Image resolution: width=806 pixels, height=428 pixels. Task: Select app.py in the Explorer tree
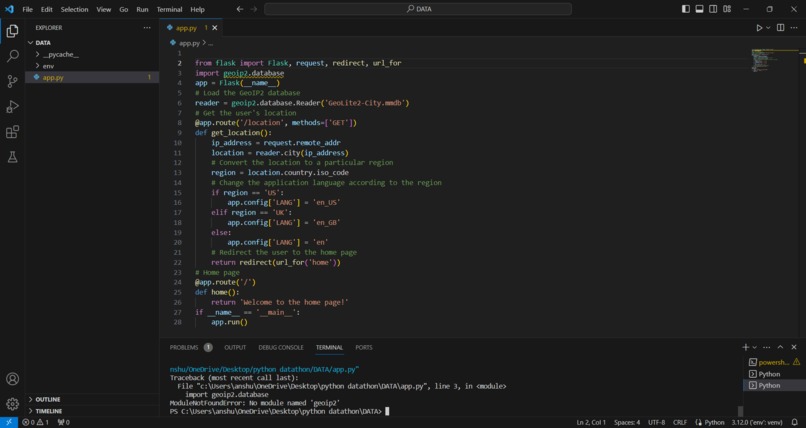click(92, 77)
